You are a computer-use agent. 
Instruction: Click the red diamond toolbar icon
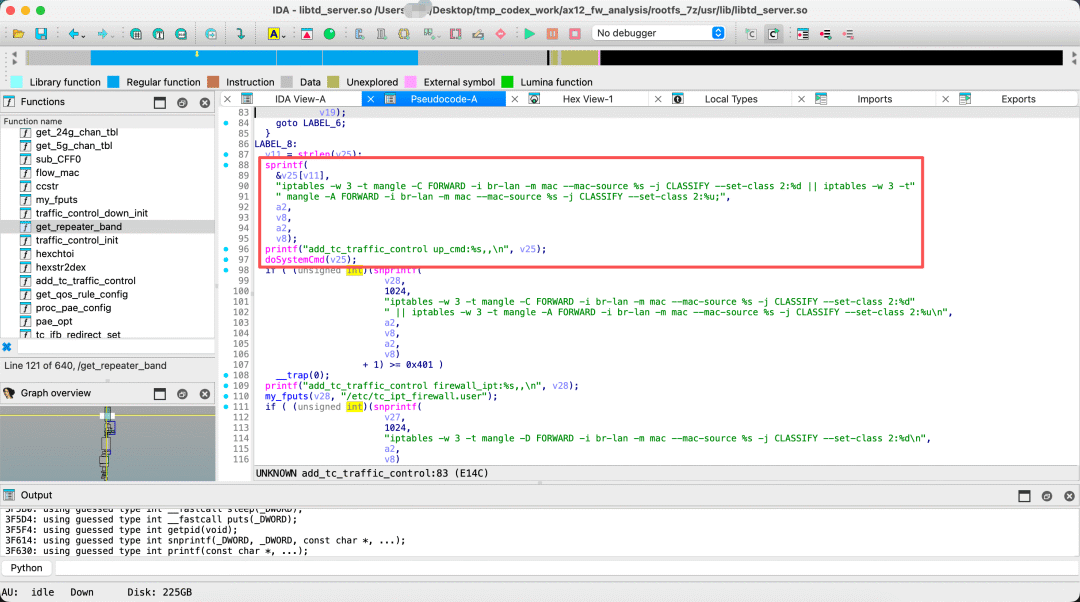(x=501, y=33)
